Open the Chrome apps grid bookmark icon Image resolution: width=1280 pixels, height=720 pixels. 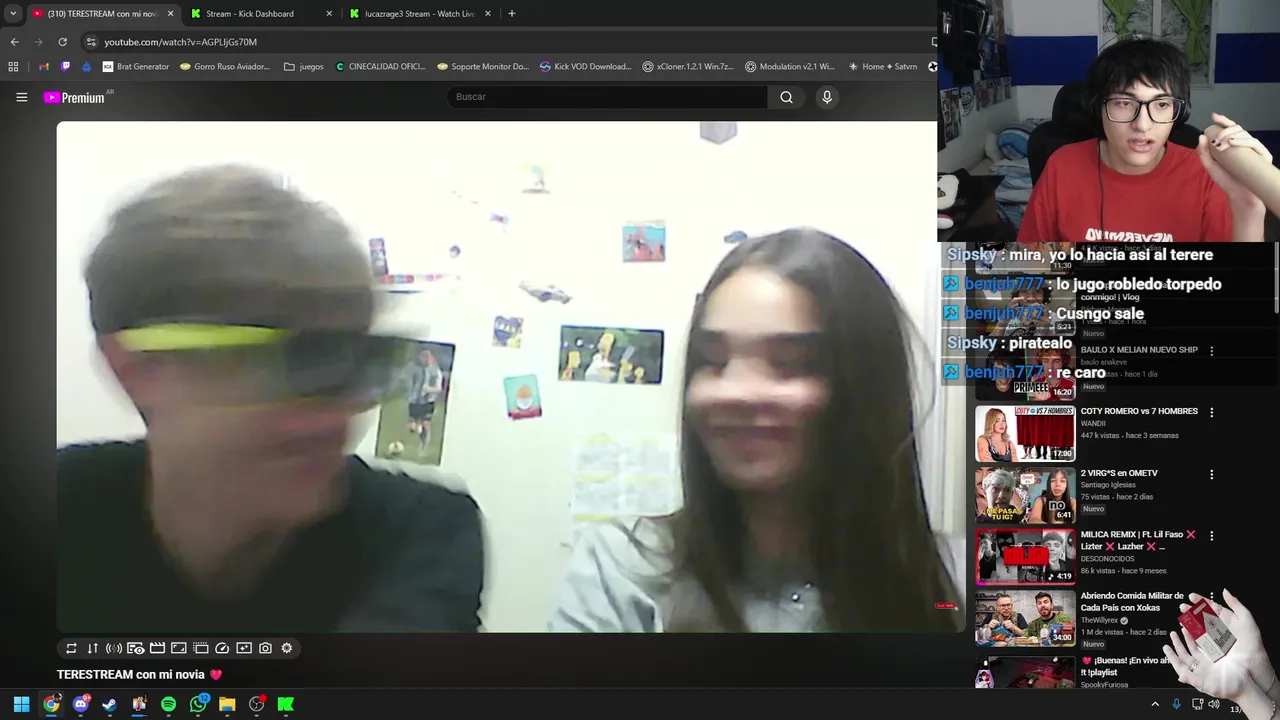tap(13, 67)
